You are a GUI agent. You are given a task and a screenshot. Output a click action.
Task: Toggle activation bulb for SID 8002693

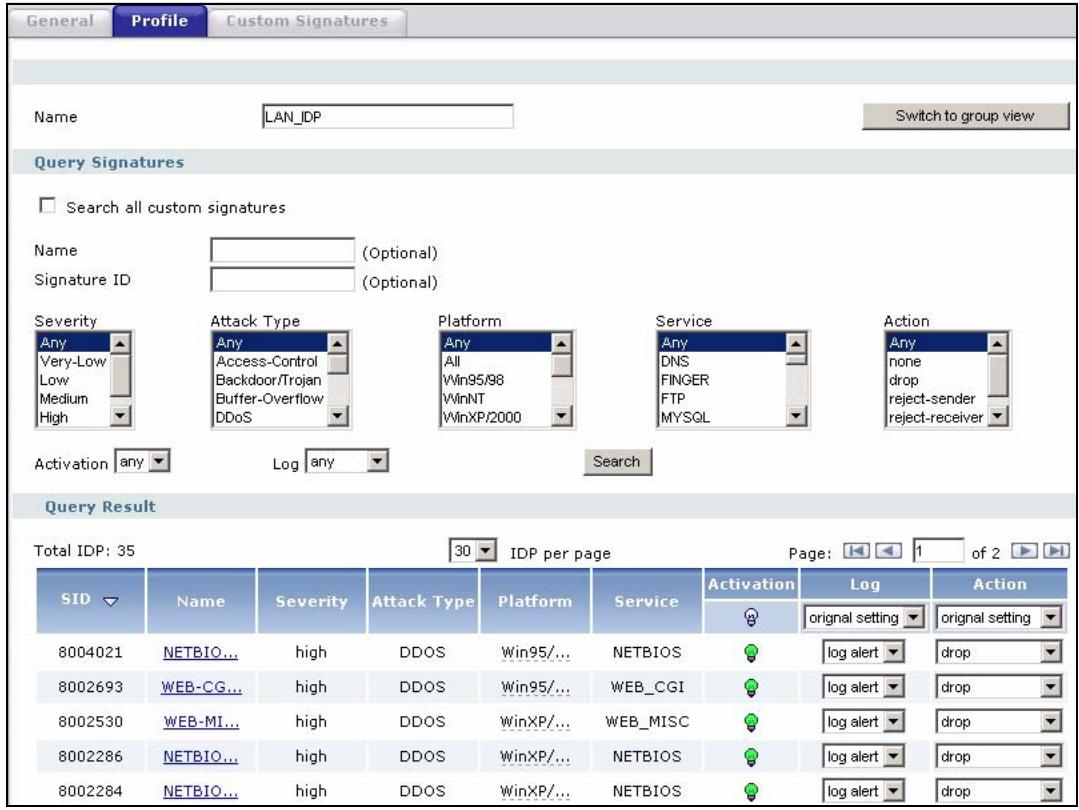tap(751, 687)
